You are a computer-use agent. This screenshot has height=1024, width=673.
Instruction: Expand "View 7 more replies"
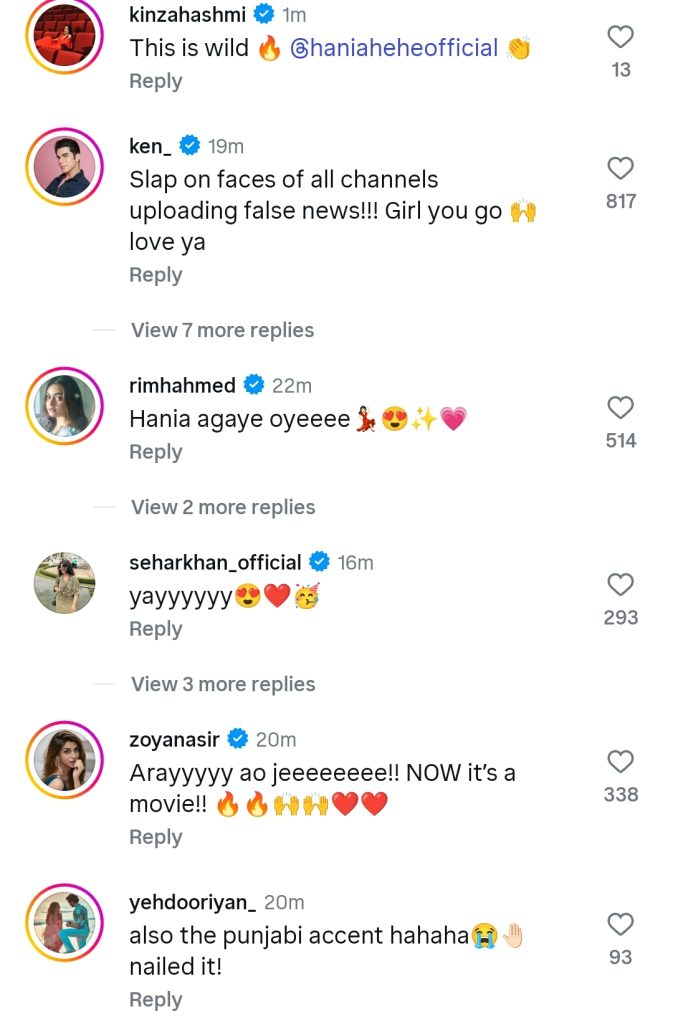tap(222, 330)
